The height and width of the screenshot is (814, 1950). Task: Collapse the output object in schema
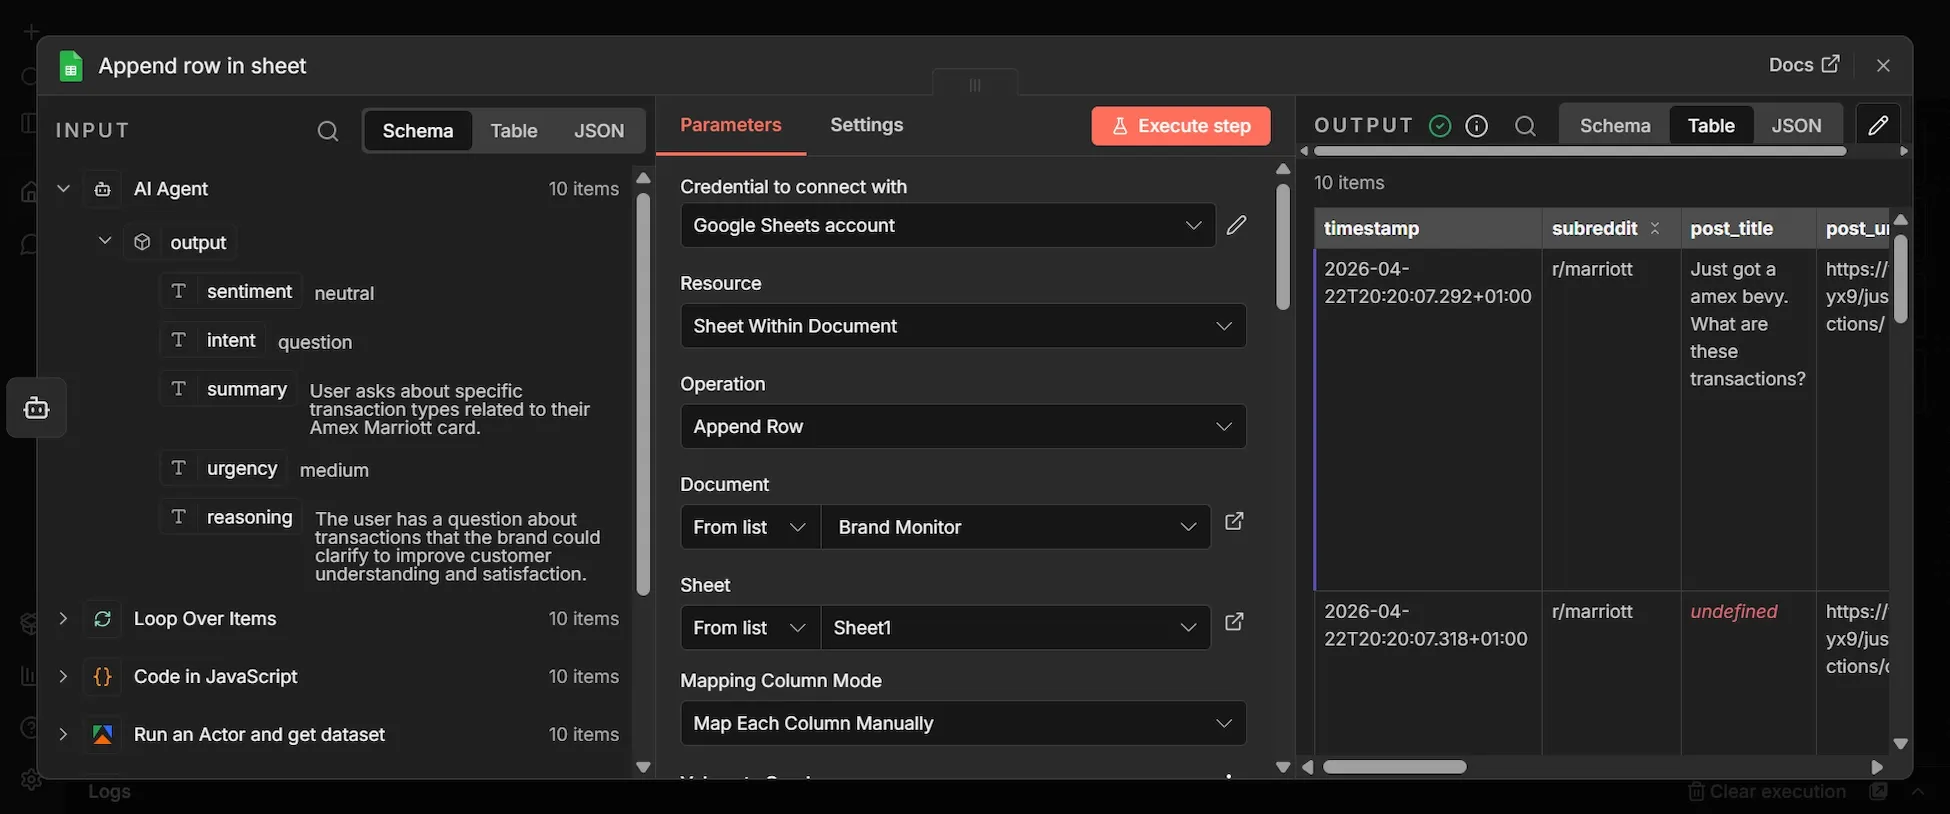coord(104,241)
